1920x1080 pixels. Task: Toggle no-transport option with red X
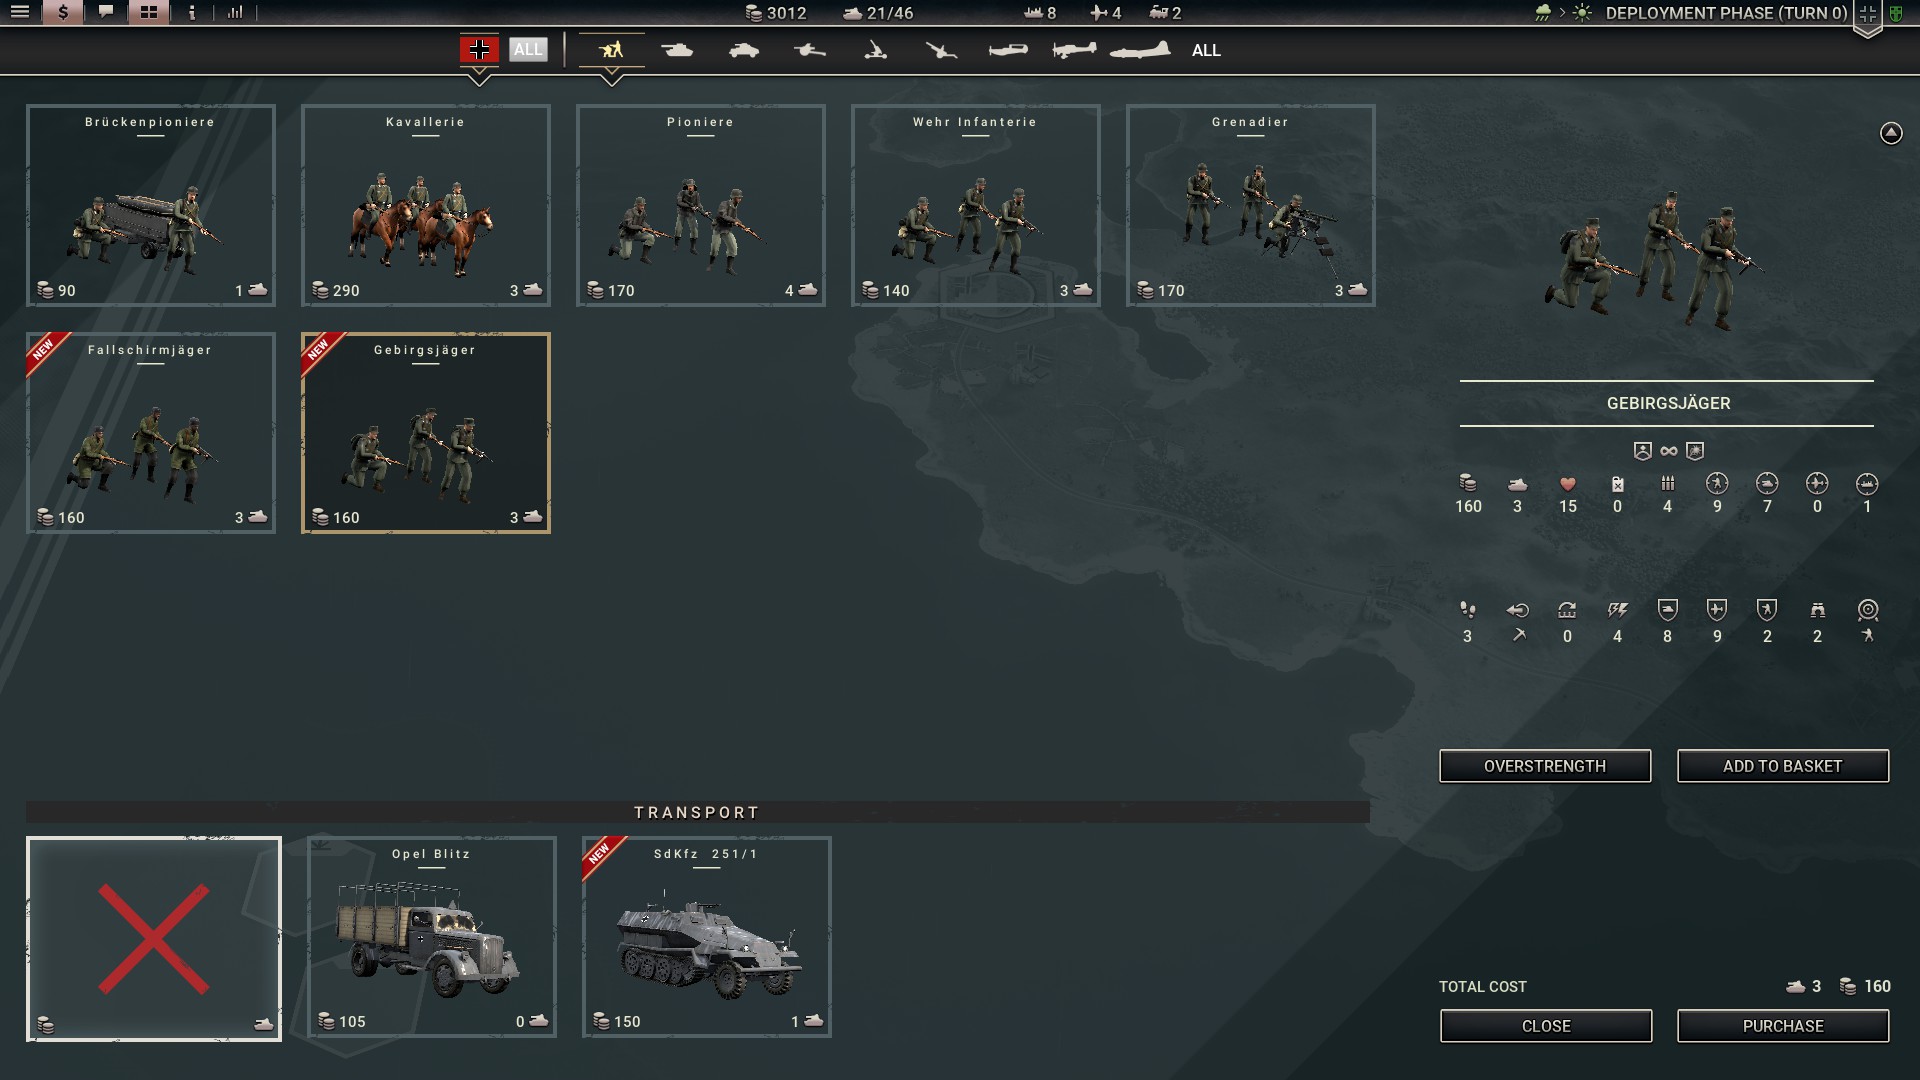(x=154, y=938)
